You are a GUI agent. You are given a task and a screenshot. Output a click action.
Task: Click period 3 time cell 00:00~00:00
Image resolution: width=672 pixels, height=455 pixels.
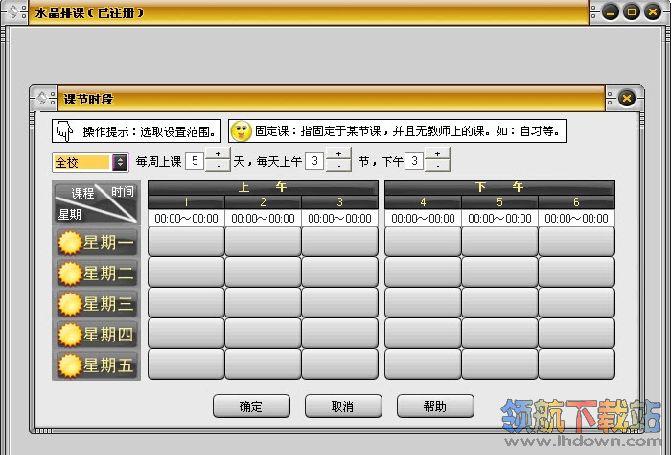click(x=340, y=219)
